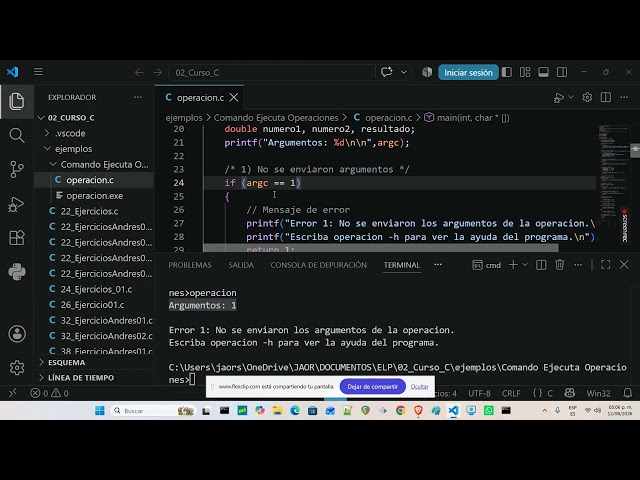Open the run options dropdown arrow

coord(571,97)
